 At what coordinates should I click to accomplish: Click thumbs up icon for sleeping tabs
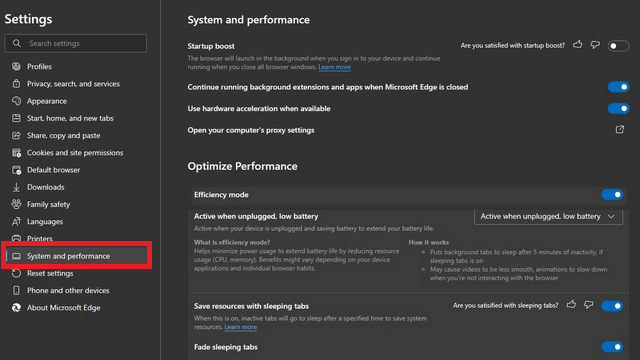tap(571, 304)
